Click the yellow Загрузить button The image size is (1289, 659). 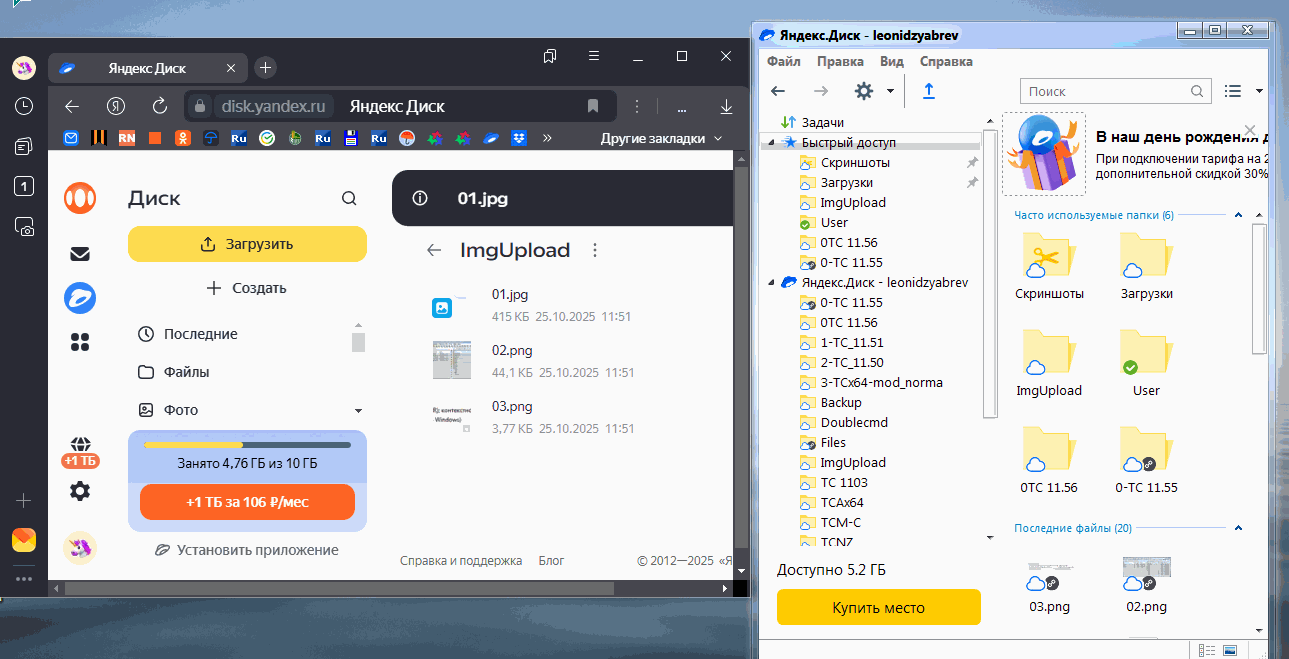pyautogui.click(x=247, y=244)
